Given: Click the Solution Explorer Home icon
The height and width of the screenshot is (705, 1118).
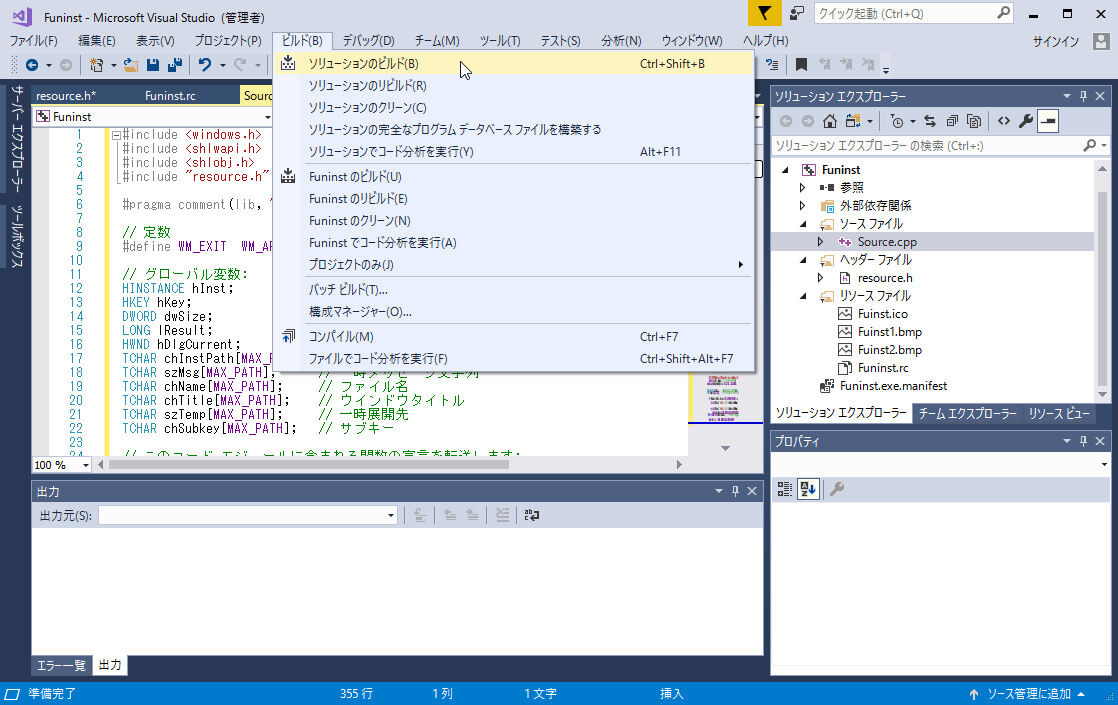Looking at the screenshot, I should tap(829, 121).
